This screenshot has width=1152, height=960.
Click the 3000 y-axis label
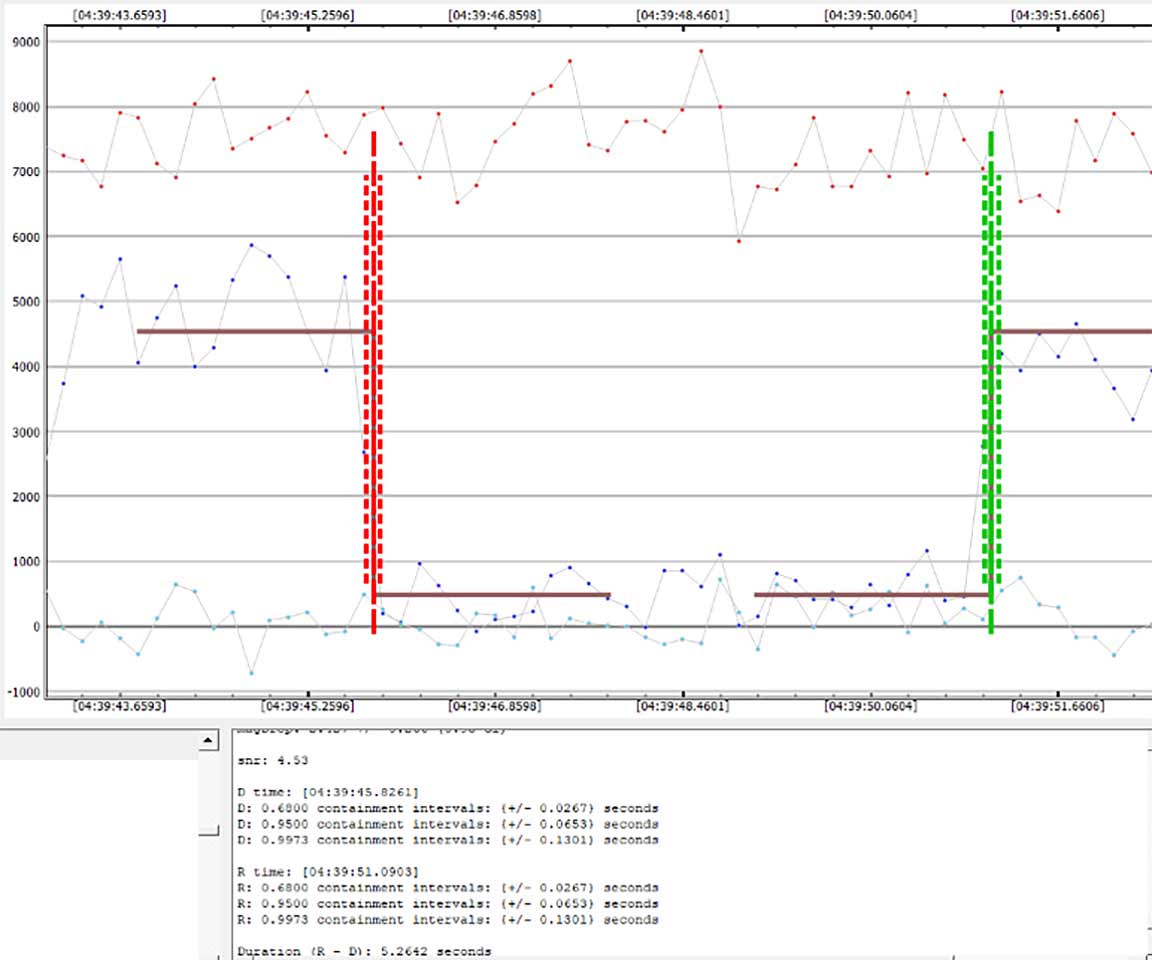click(x=26, y=433)
